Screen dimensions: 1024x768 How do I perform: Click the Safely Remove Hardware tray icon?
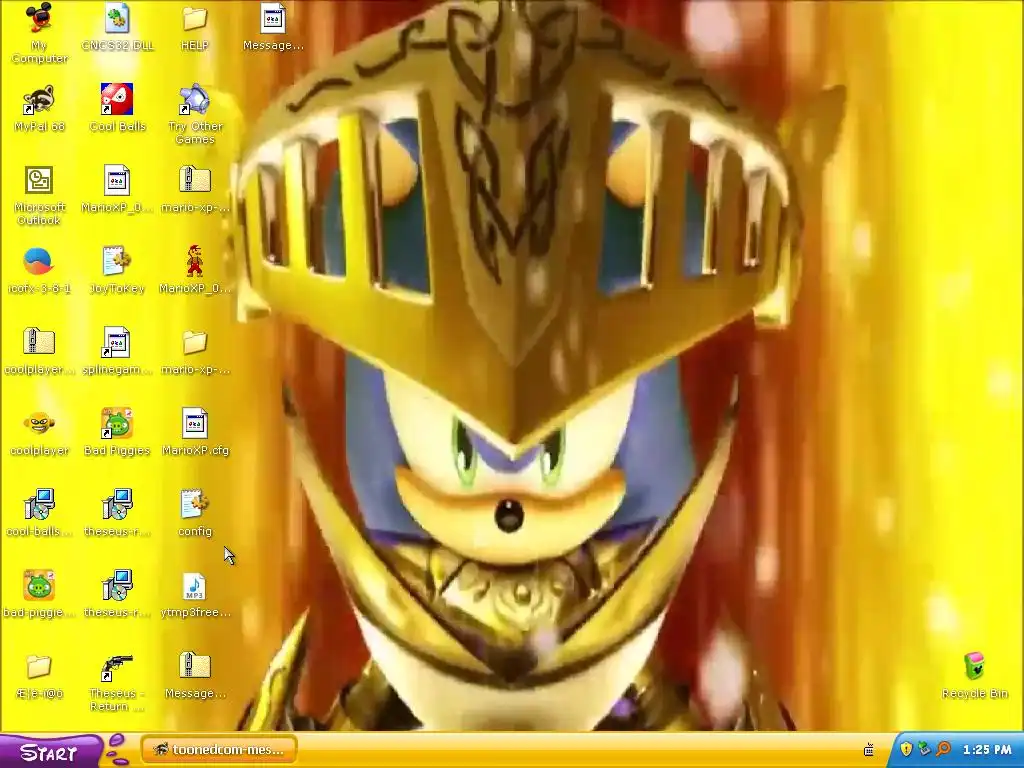click(924, 749)
